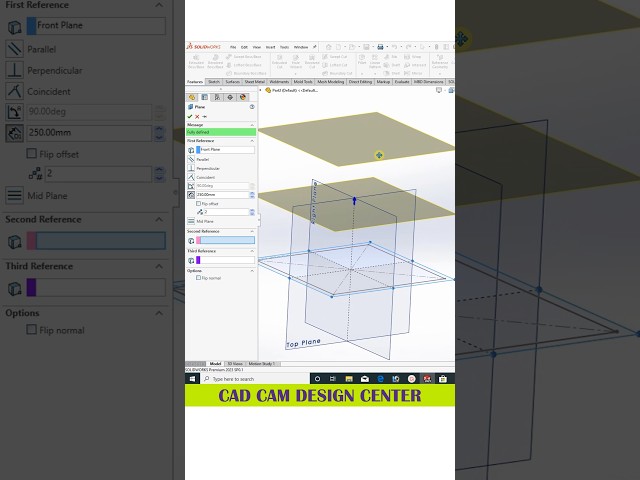Confirm the plane with the green checkmark

[x=190, y=117]
